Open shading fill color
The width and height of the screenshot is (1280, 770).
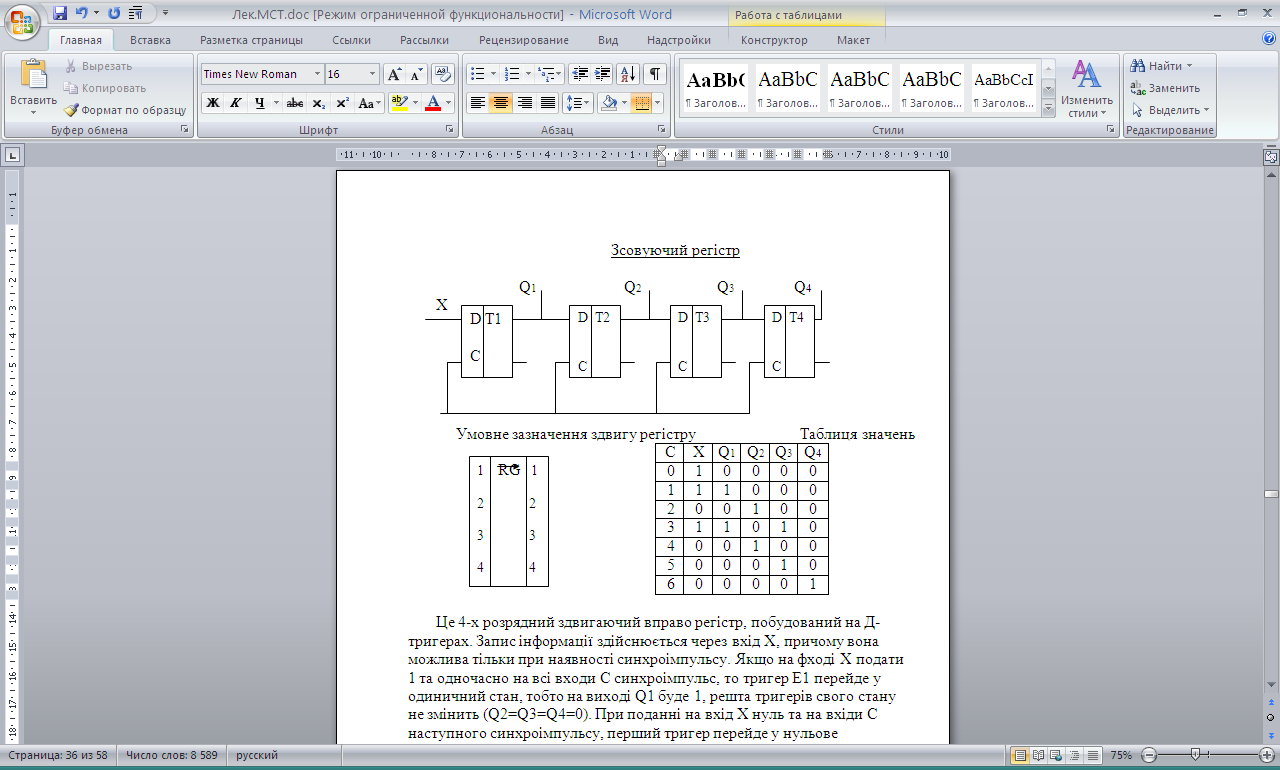click(x=610, y=102)
